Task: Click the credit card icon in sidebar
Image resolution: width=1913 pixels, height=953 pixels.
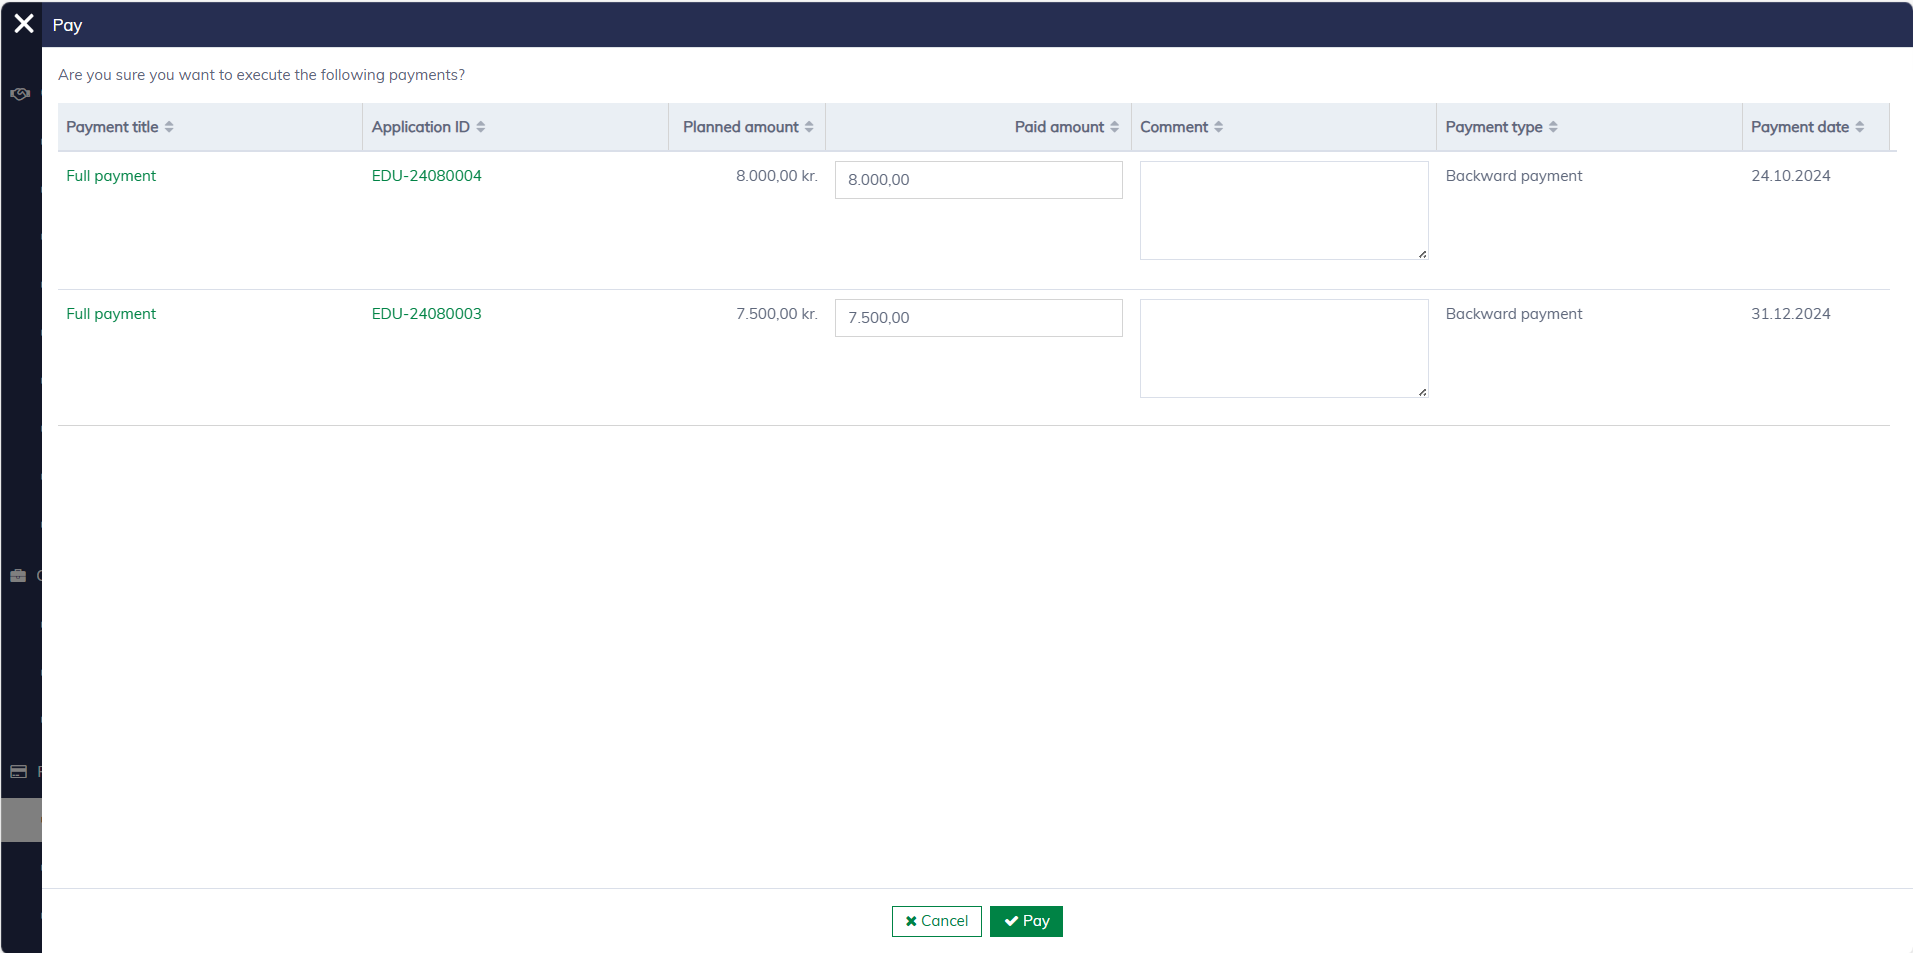Action: click(18, 772)
